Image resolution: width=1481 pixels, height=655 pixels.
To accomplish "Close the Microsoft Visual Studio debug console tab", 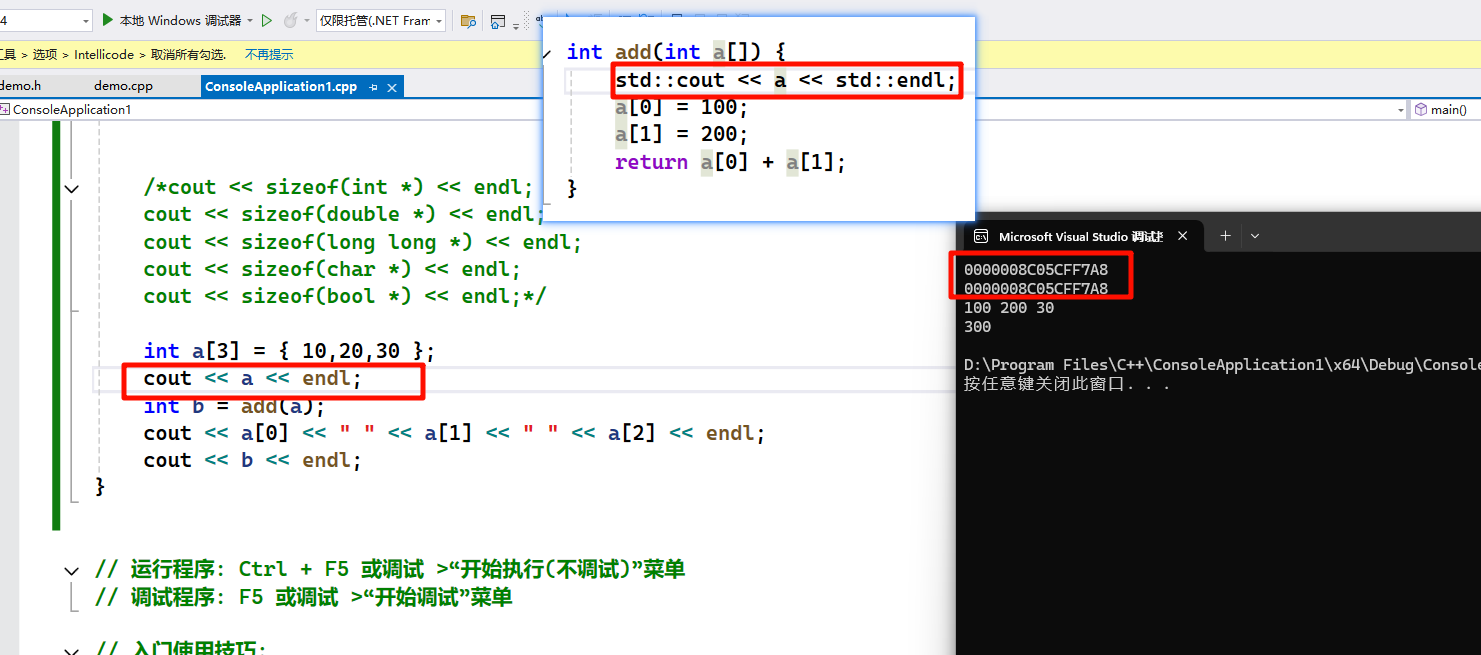I will pyautogui.click(x=1183, y=236).
